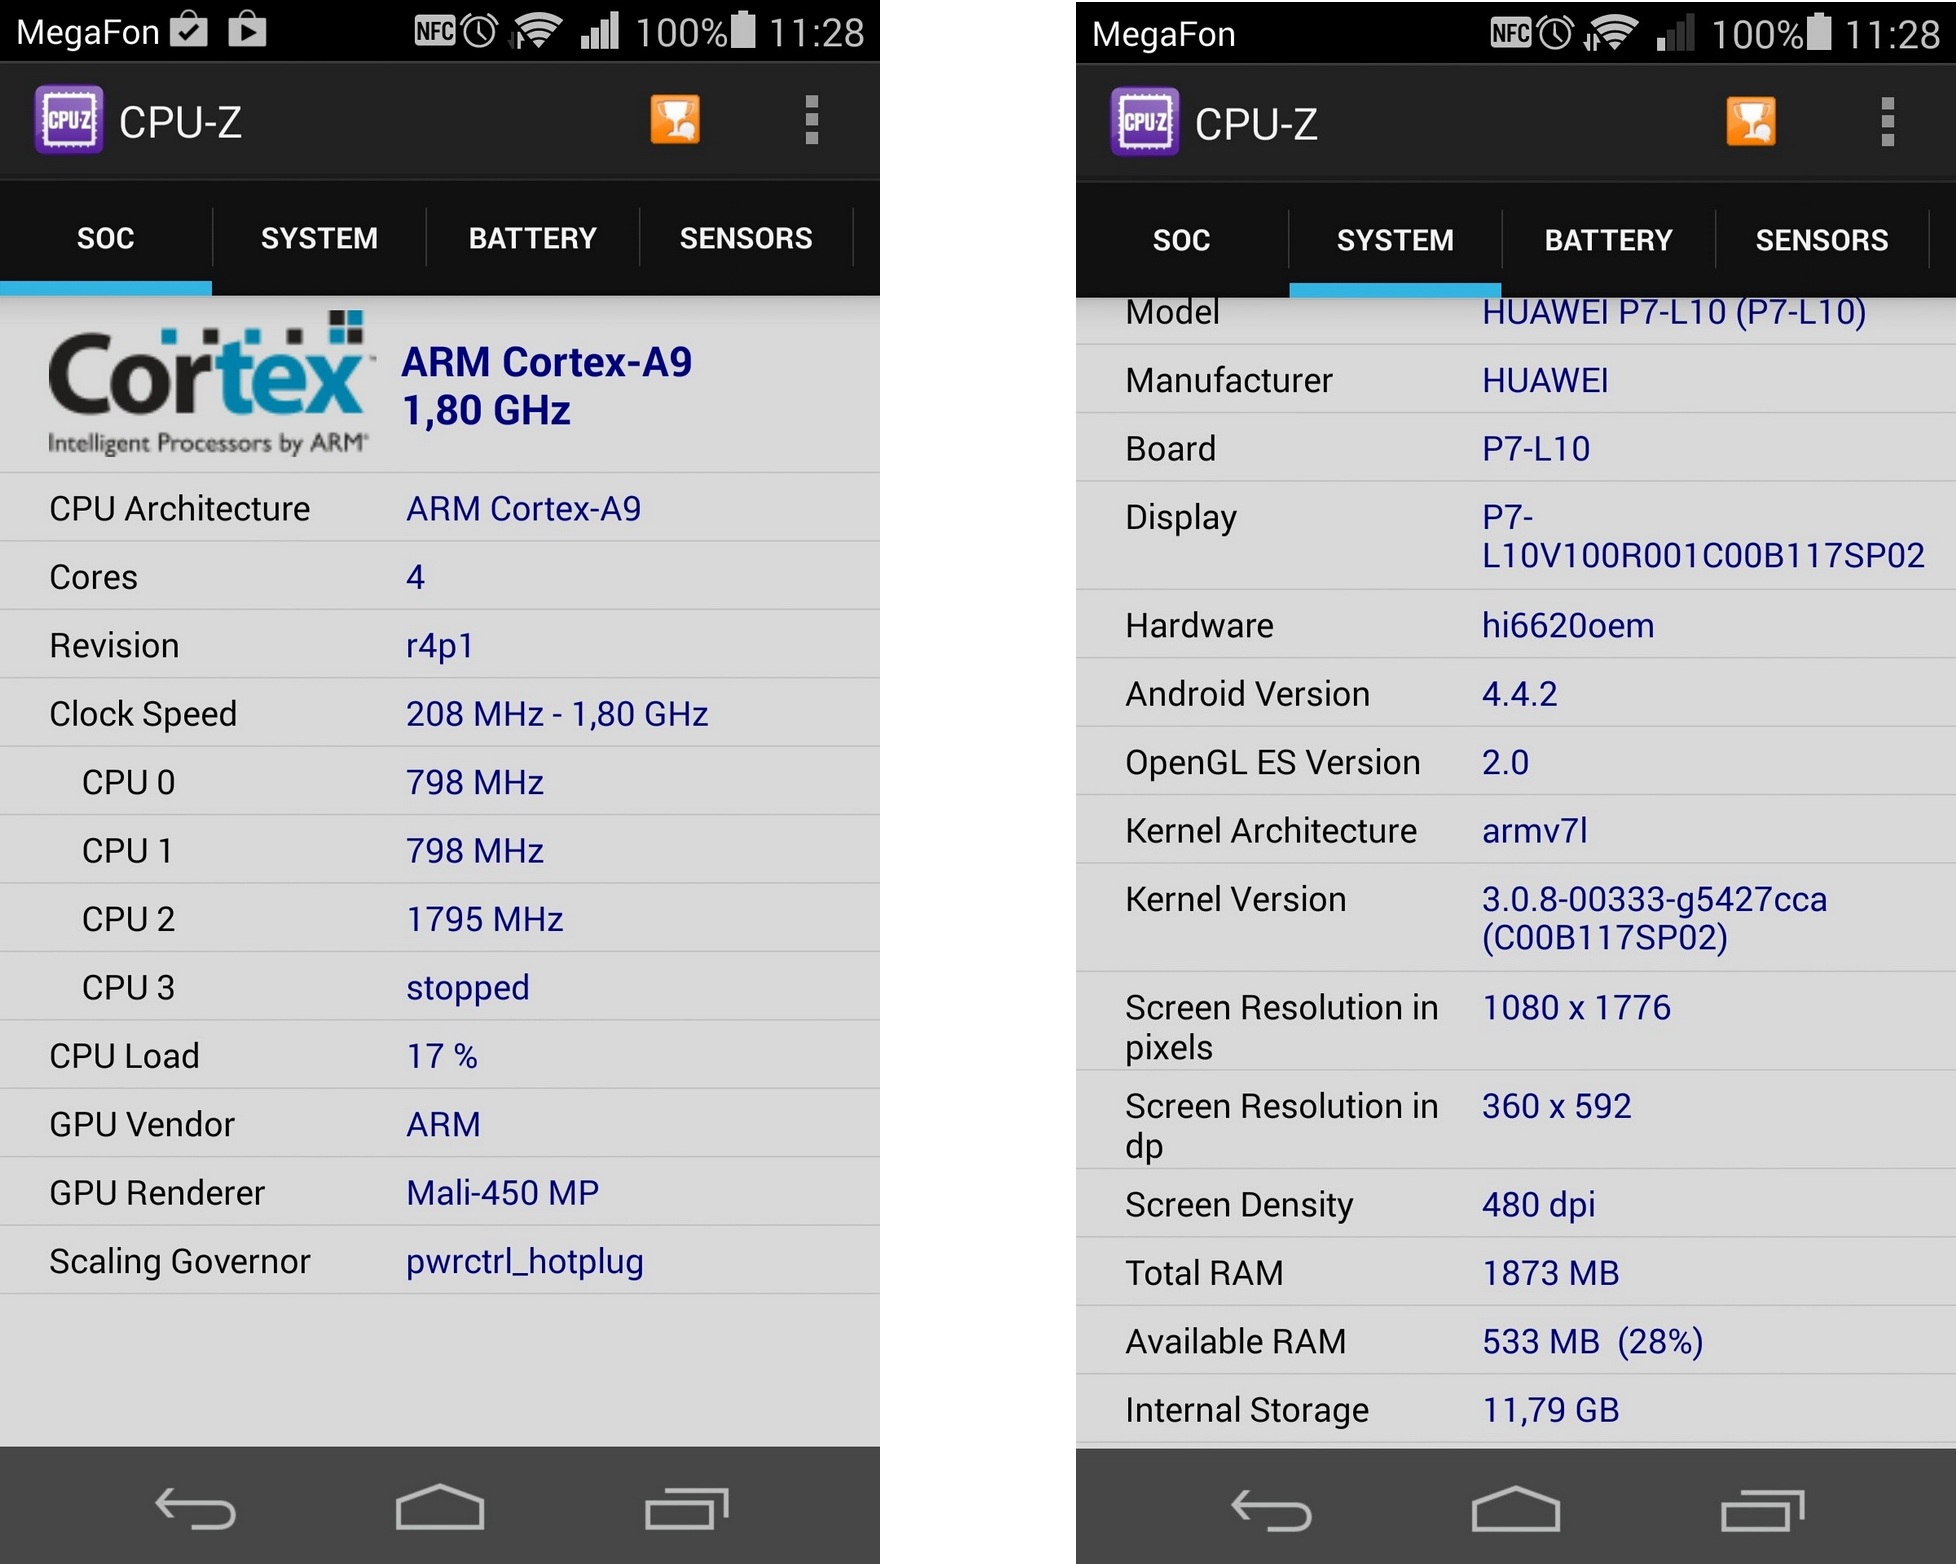
Task: Open trophy validation icon in right CPU-Z
Action: coord(1751,122)
